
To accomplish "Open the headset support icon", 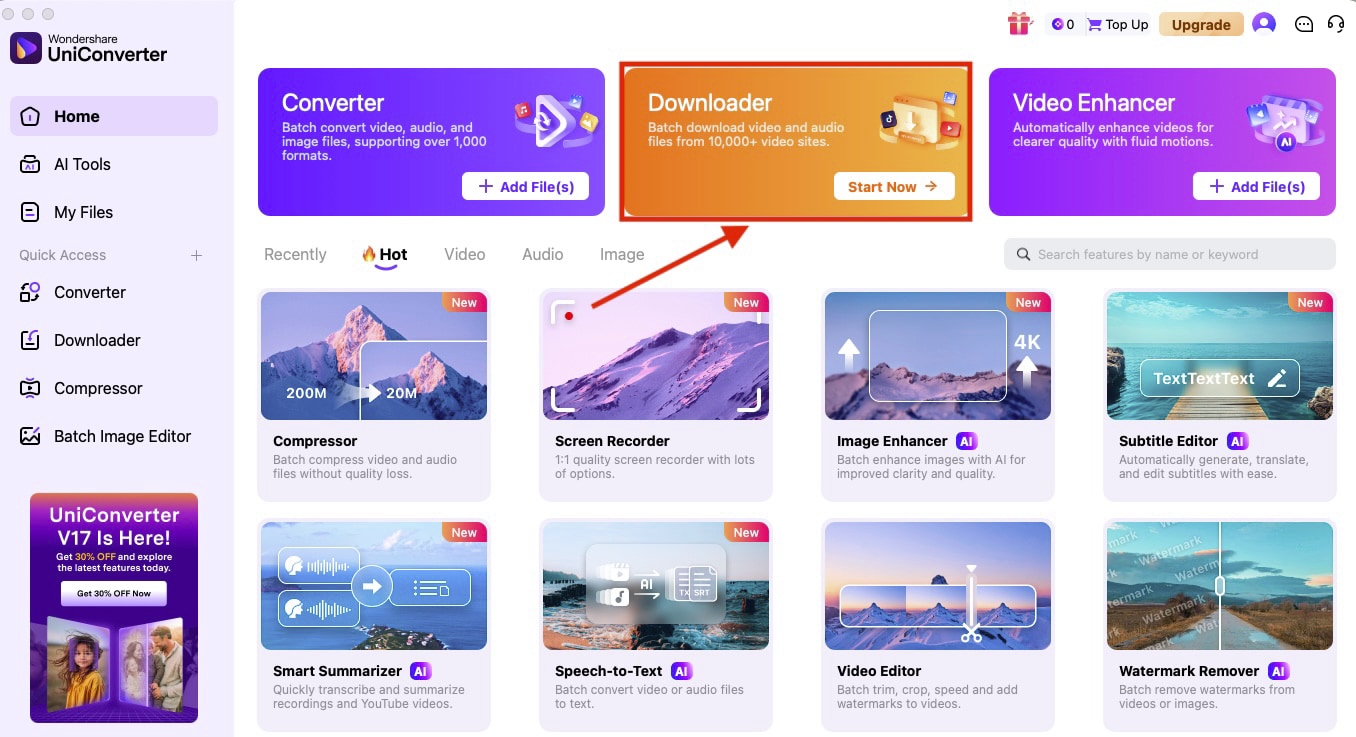I will click(1335, 24).
